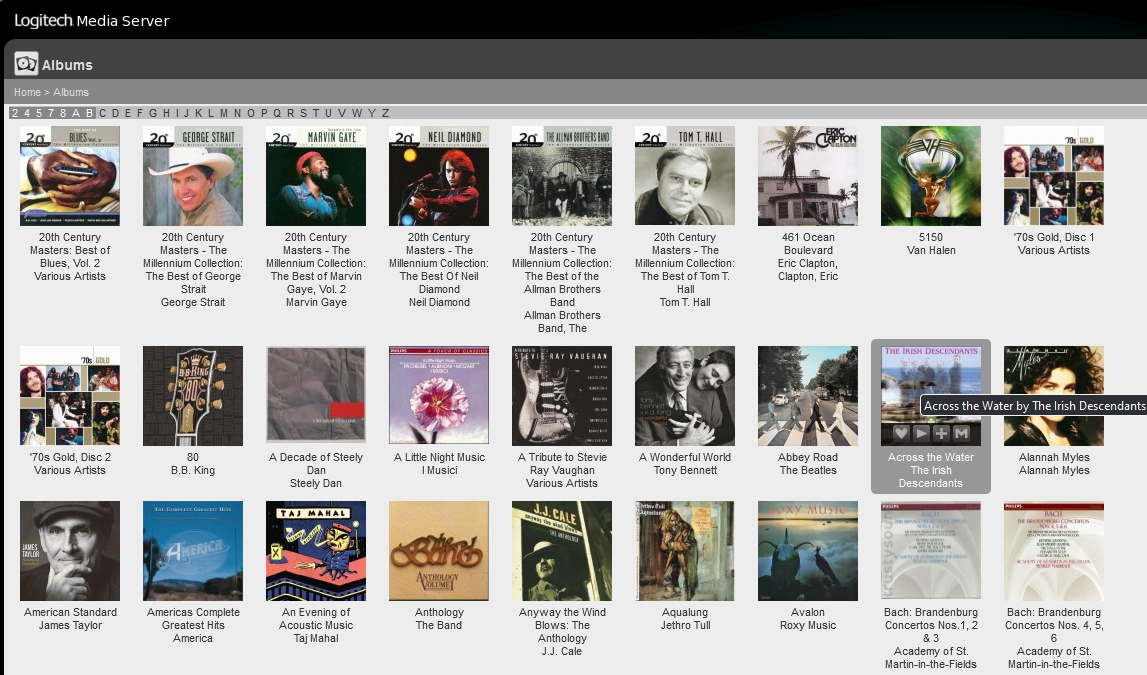Add Across the Water to playlist (plus)

(x=941, y=434)
